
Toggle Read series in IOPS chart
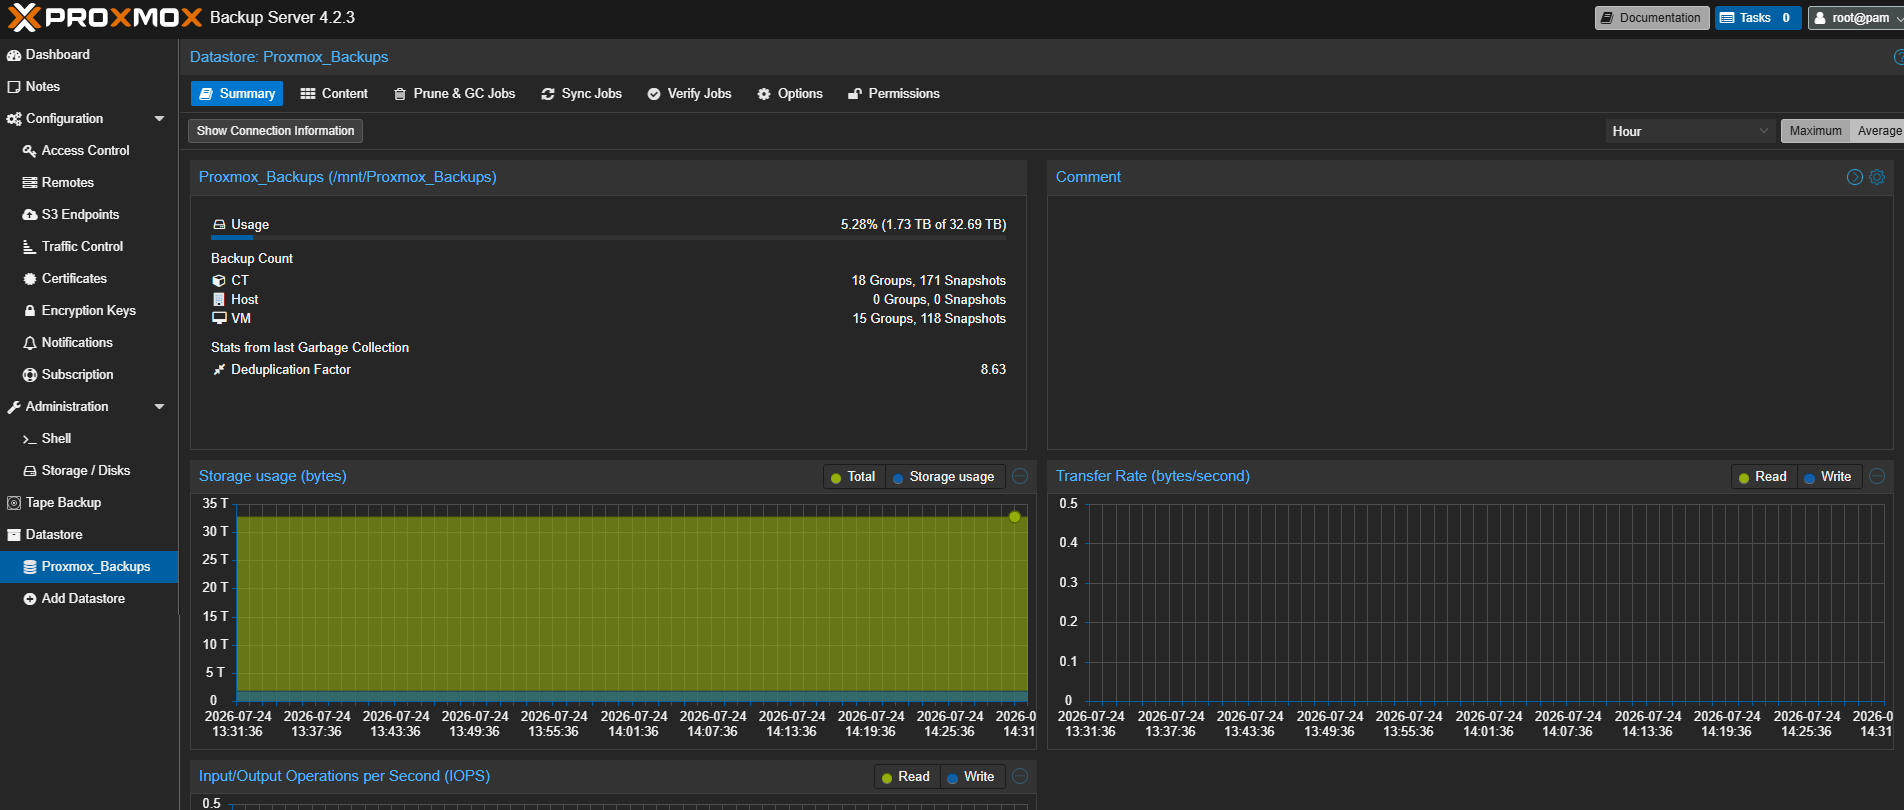point(906,777)
